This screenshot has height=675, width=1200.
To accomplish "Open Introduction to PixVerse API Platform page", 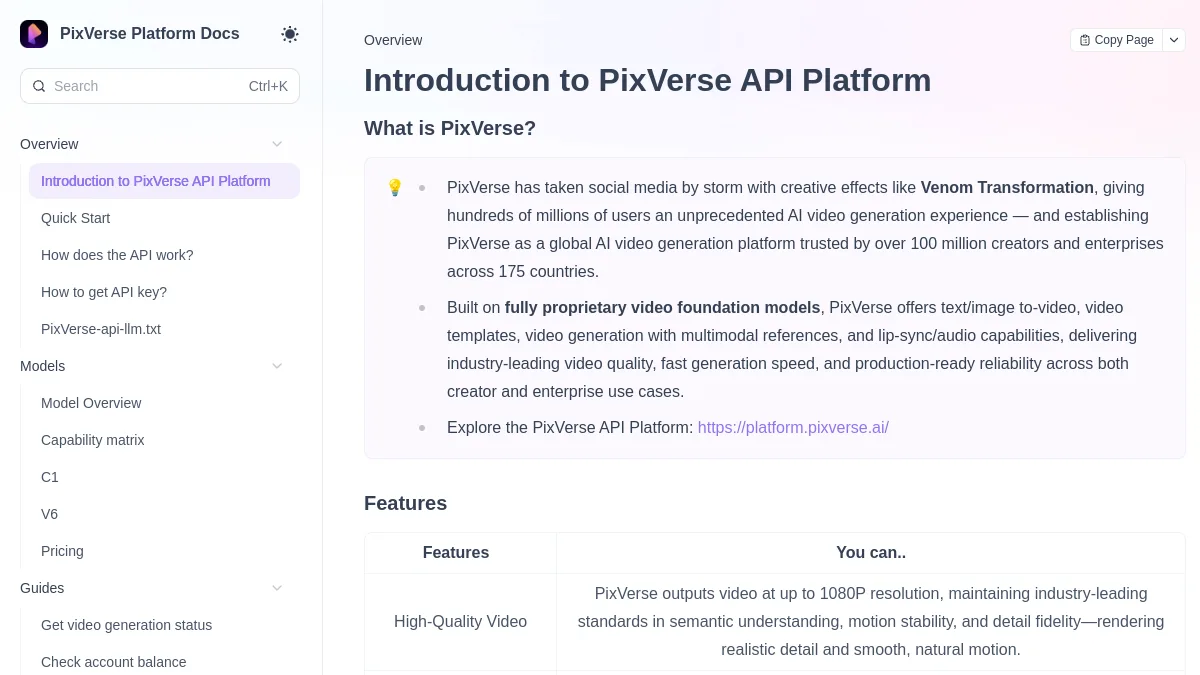I will tap(164, 181).
